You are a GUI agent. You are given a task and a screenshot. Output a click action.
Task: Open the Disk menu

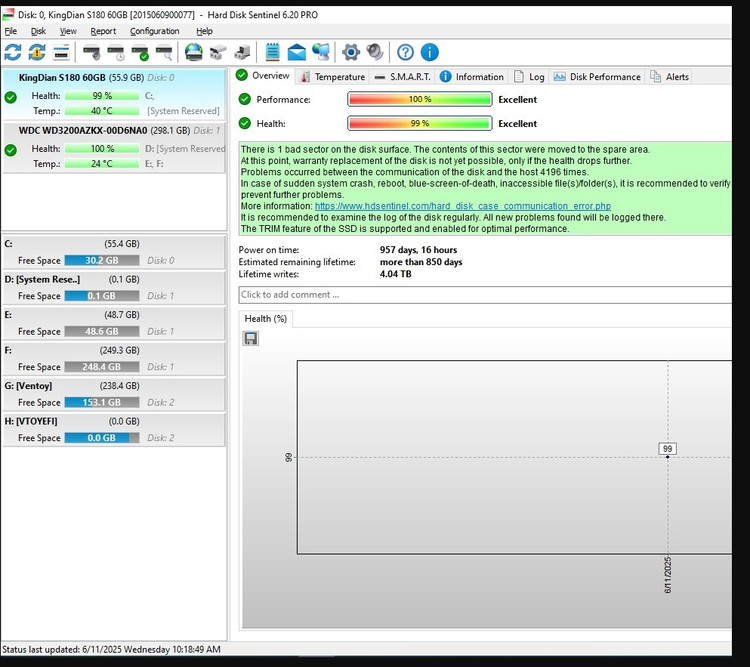38,31
